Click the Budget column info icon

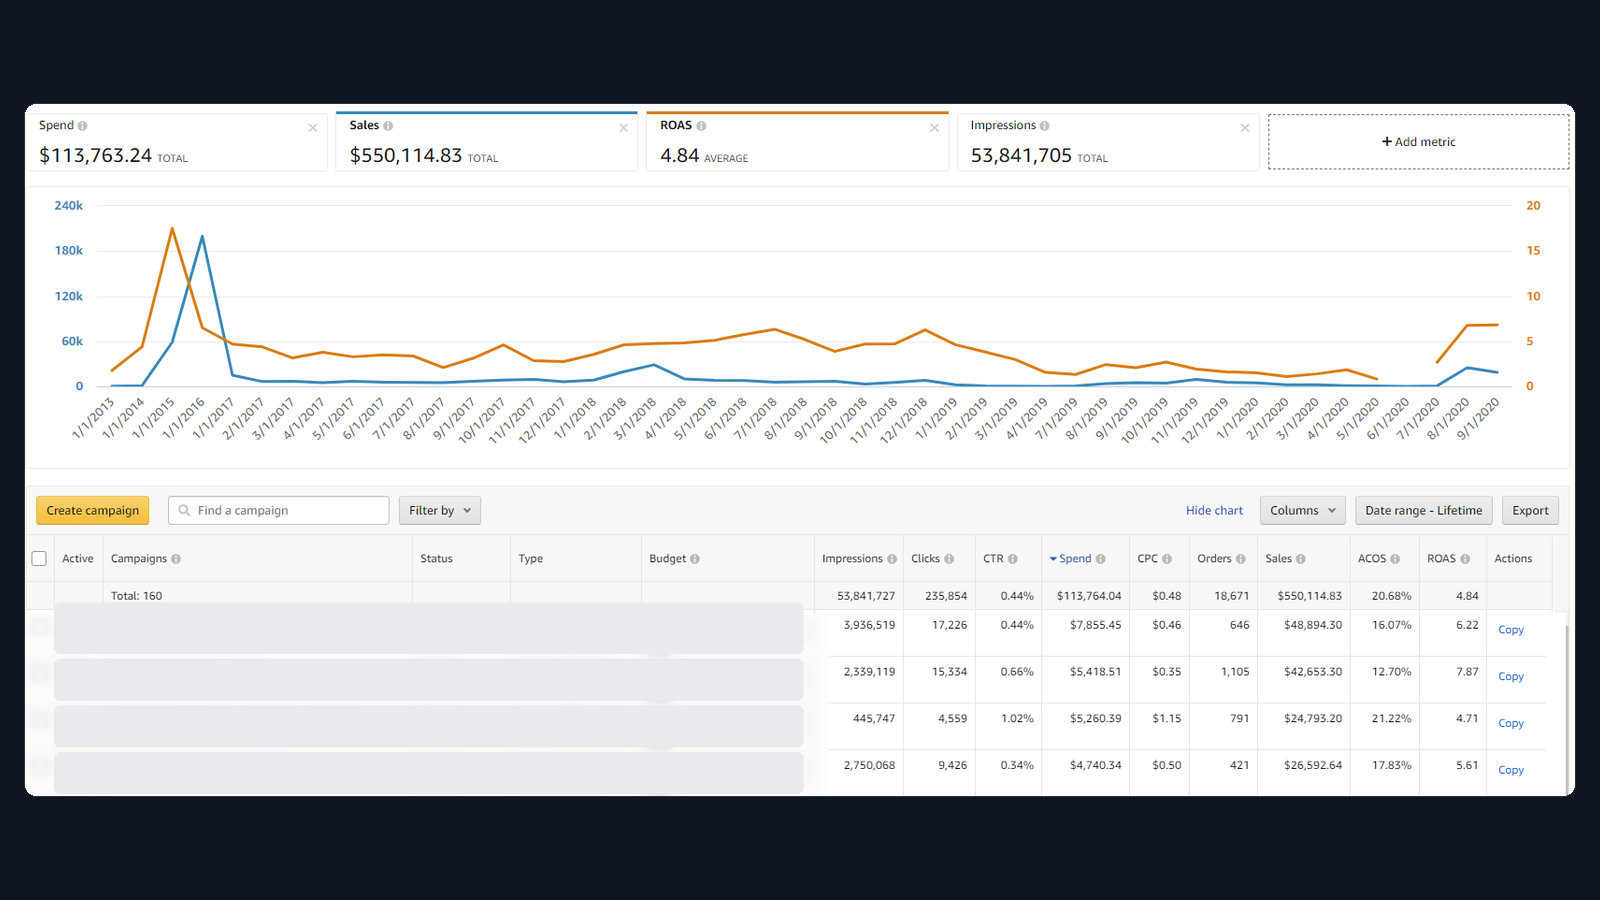[x=695, y=559]
